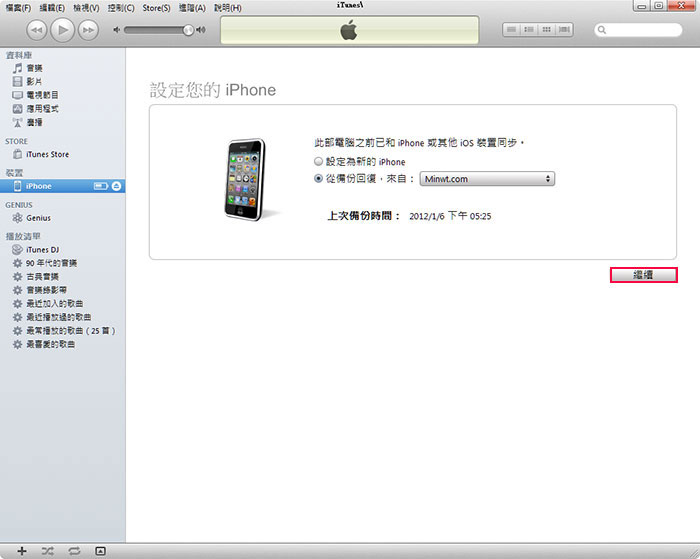Click the volume slider knob
This screenshot has height=559, width=700.
[x=188, y=30]
